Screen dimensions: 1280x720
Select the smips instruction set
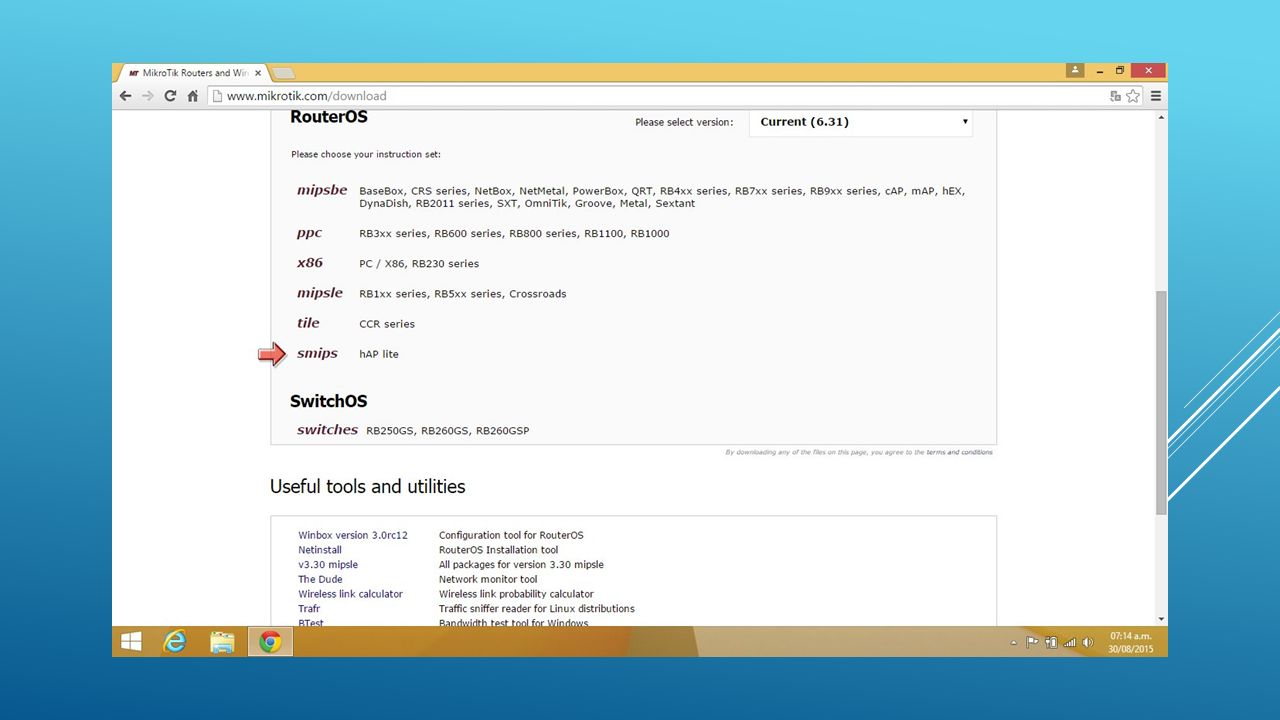point(317,353)
